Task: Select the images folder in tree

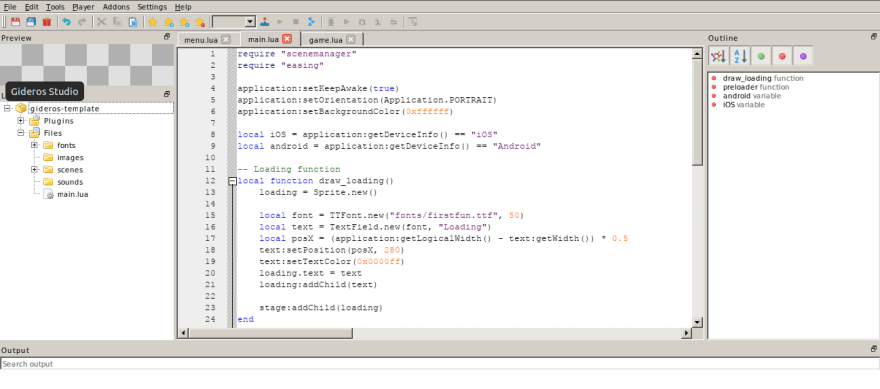Action: 70,158
